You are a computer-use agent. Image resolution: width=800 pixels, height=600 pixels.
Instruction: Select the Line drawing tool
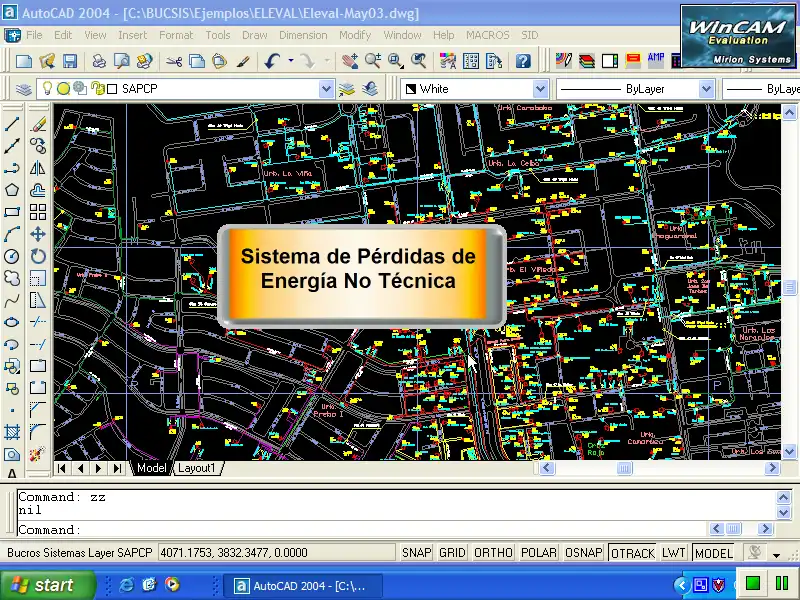[12, 125]
